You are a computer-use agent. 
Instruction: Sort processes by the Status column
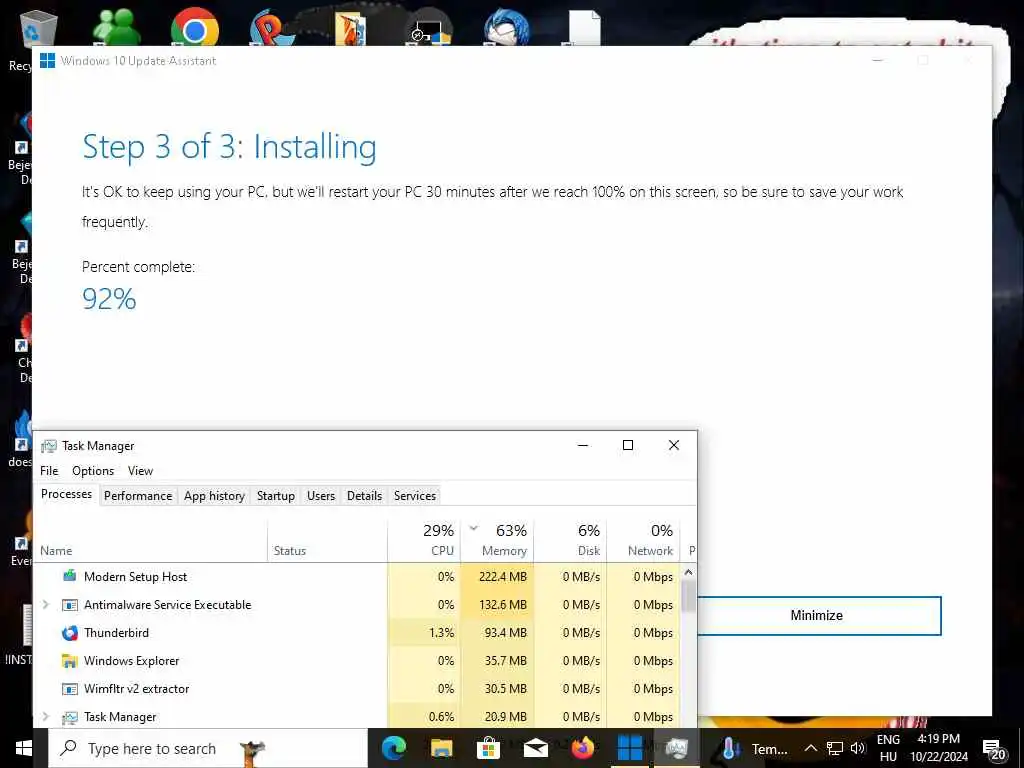(x=328, y=541)
